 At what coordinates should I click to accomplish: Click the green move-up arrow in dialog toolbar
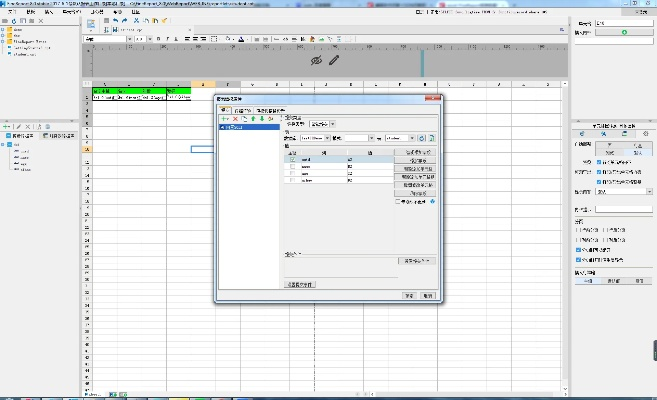click(252, 119)
